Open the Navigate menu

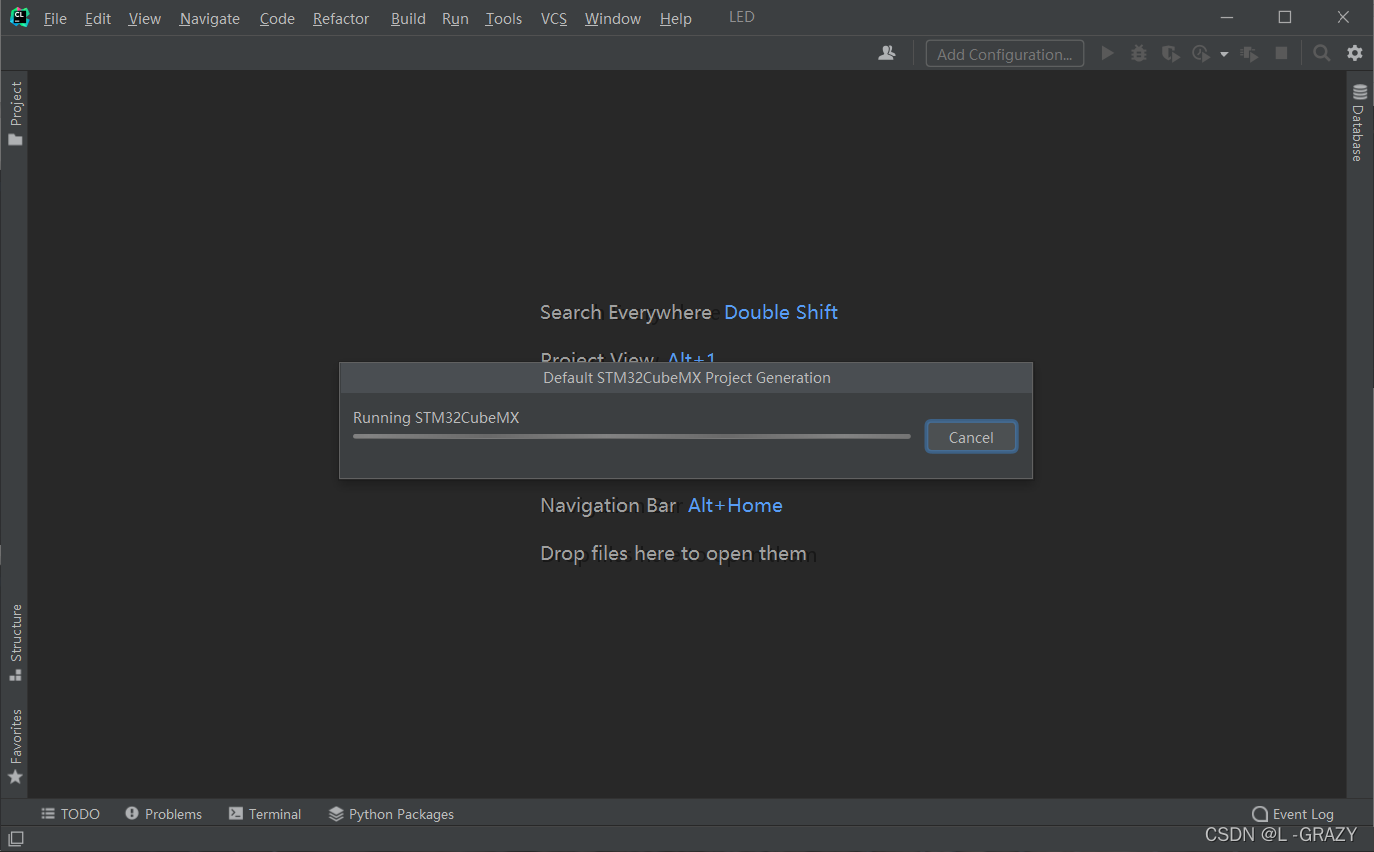point(210,18)
